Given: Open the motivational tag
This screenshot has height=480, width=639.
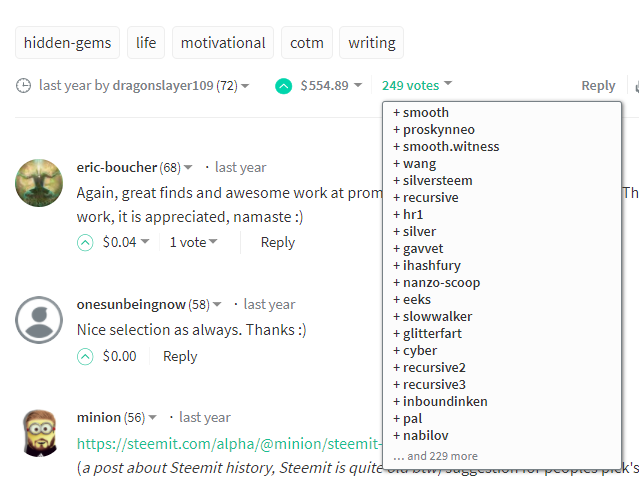Looking at the screenshot, I should 223,43.
